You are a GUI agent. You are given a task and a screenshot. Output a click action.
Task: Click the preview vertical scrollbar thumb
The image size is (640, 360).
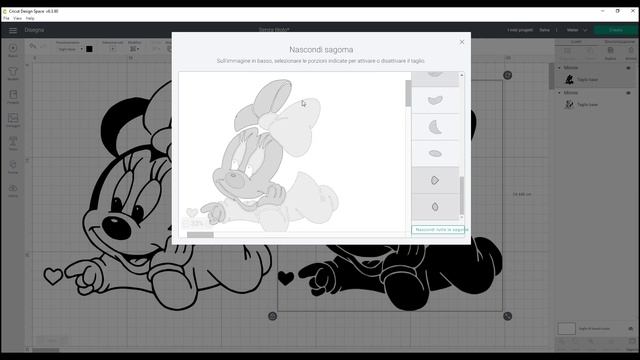(408, 93)
